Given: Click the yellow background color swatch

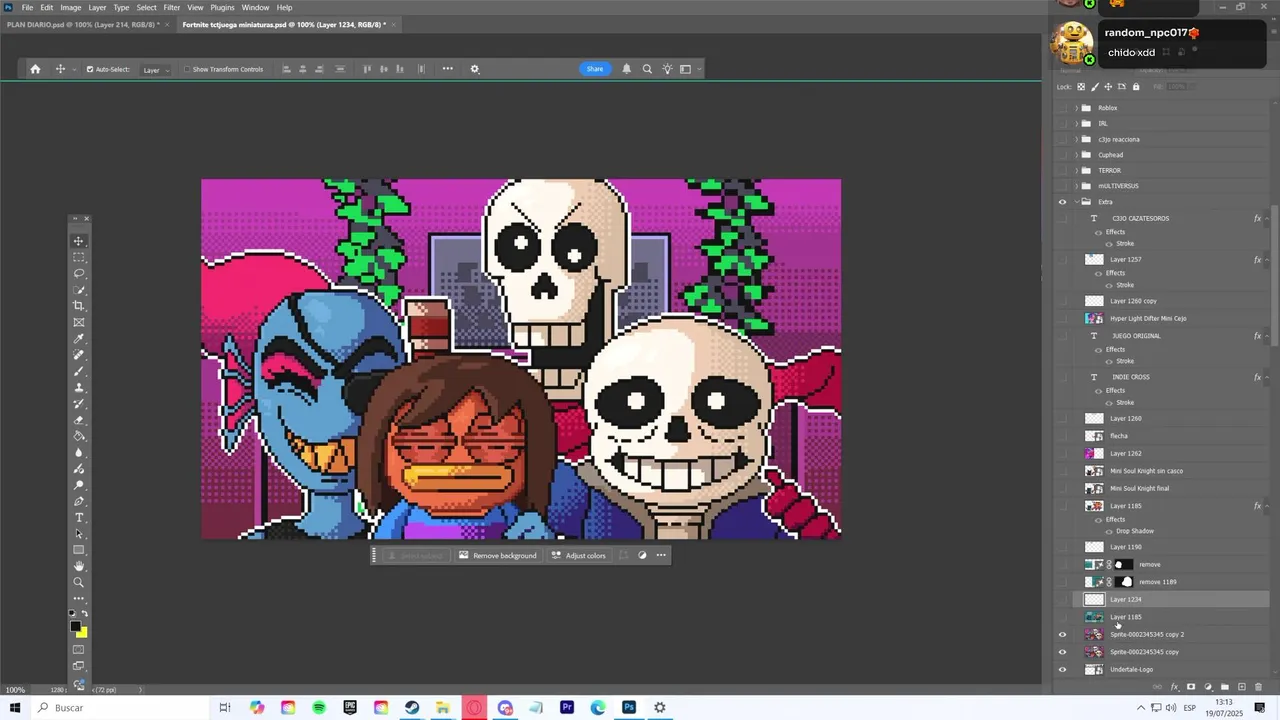Looking at the screenshot, I should point(81,632).
